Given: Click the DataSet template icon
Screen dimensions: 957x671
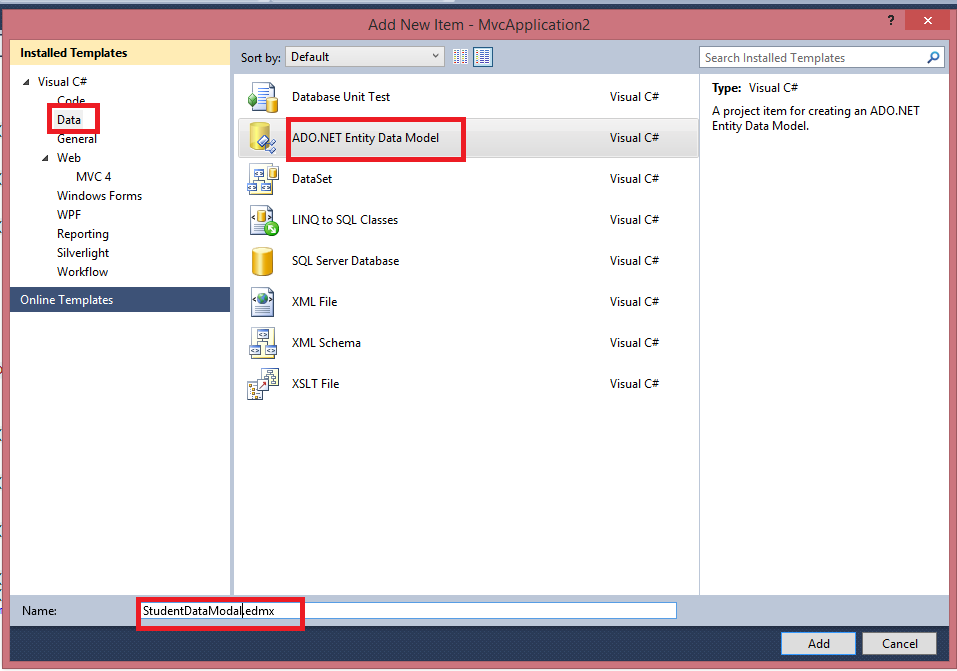Looking at the screenshot, I should pyautogui.click(x=263, y=179).
